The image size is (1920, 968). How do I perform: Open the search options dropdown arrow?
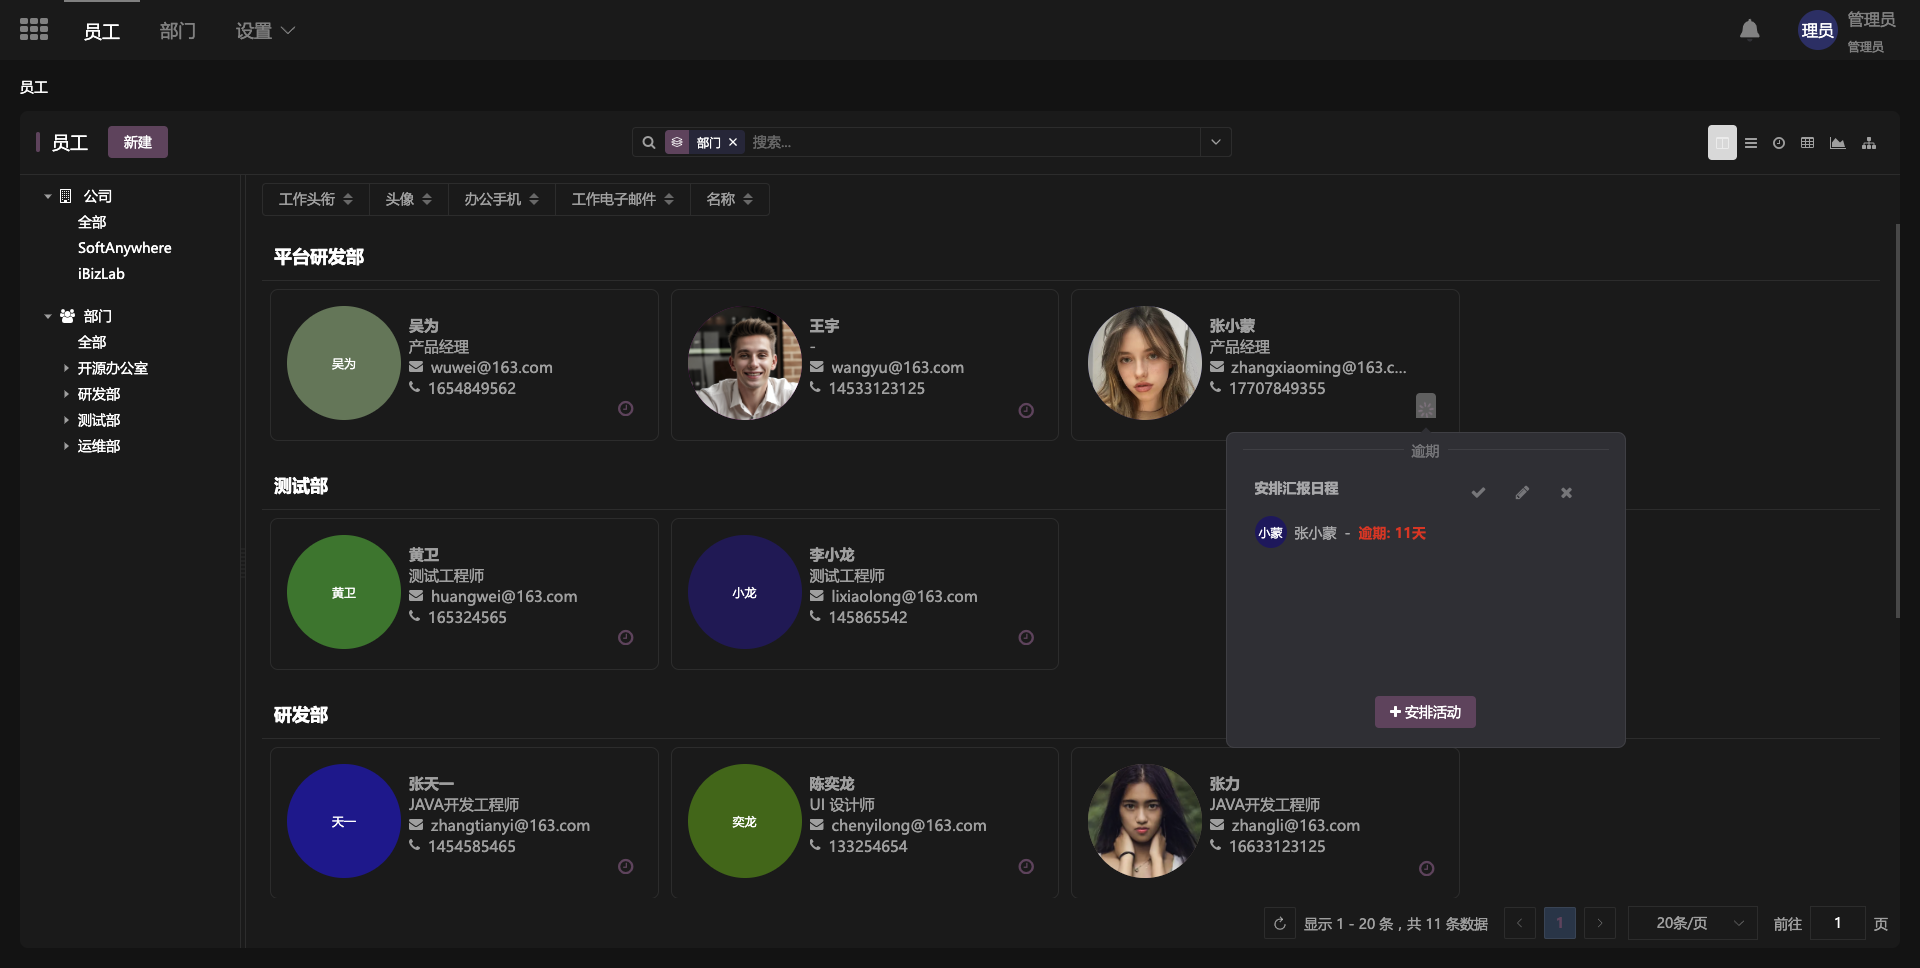1215,142
